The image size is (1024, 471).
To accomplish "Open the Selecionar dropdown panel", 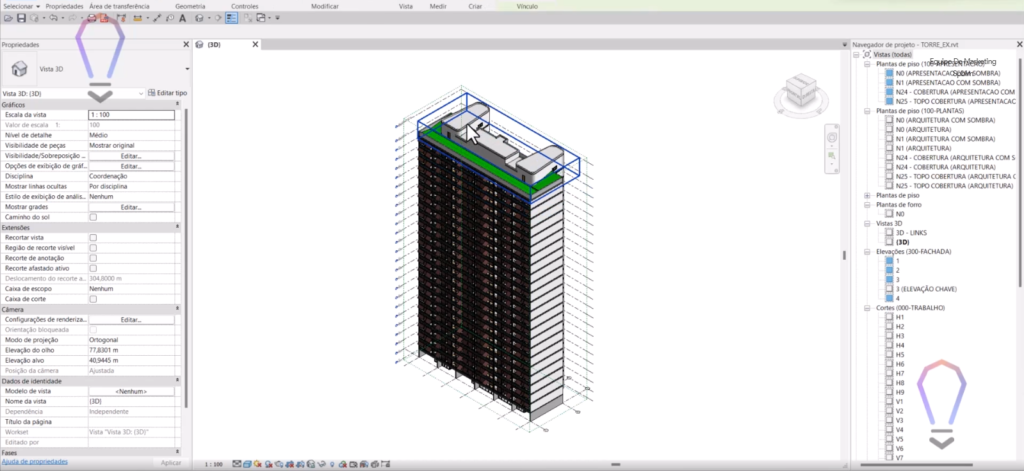I will coord(22,6).
